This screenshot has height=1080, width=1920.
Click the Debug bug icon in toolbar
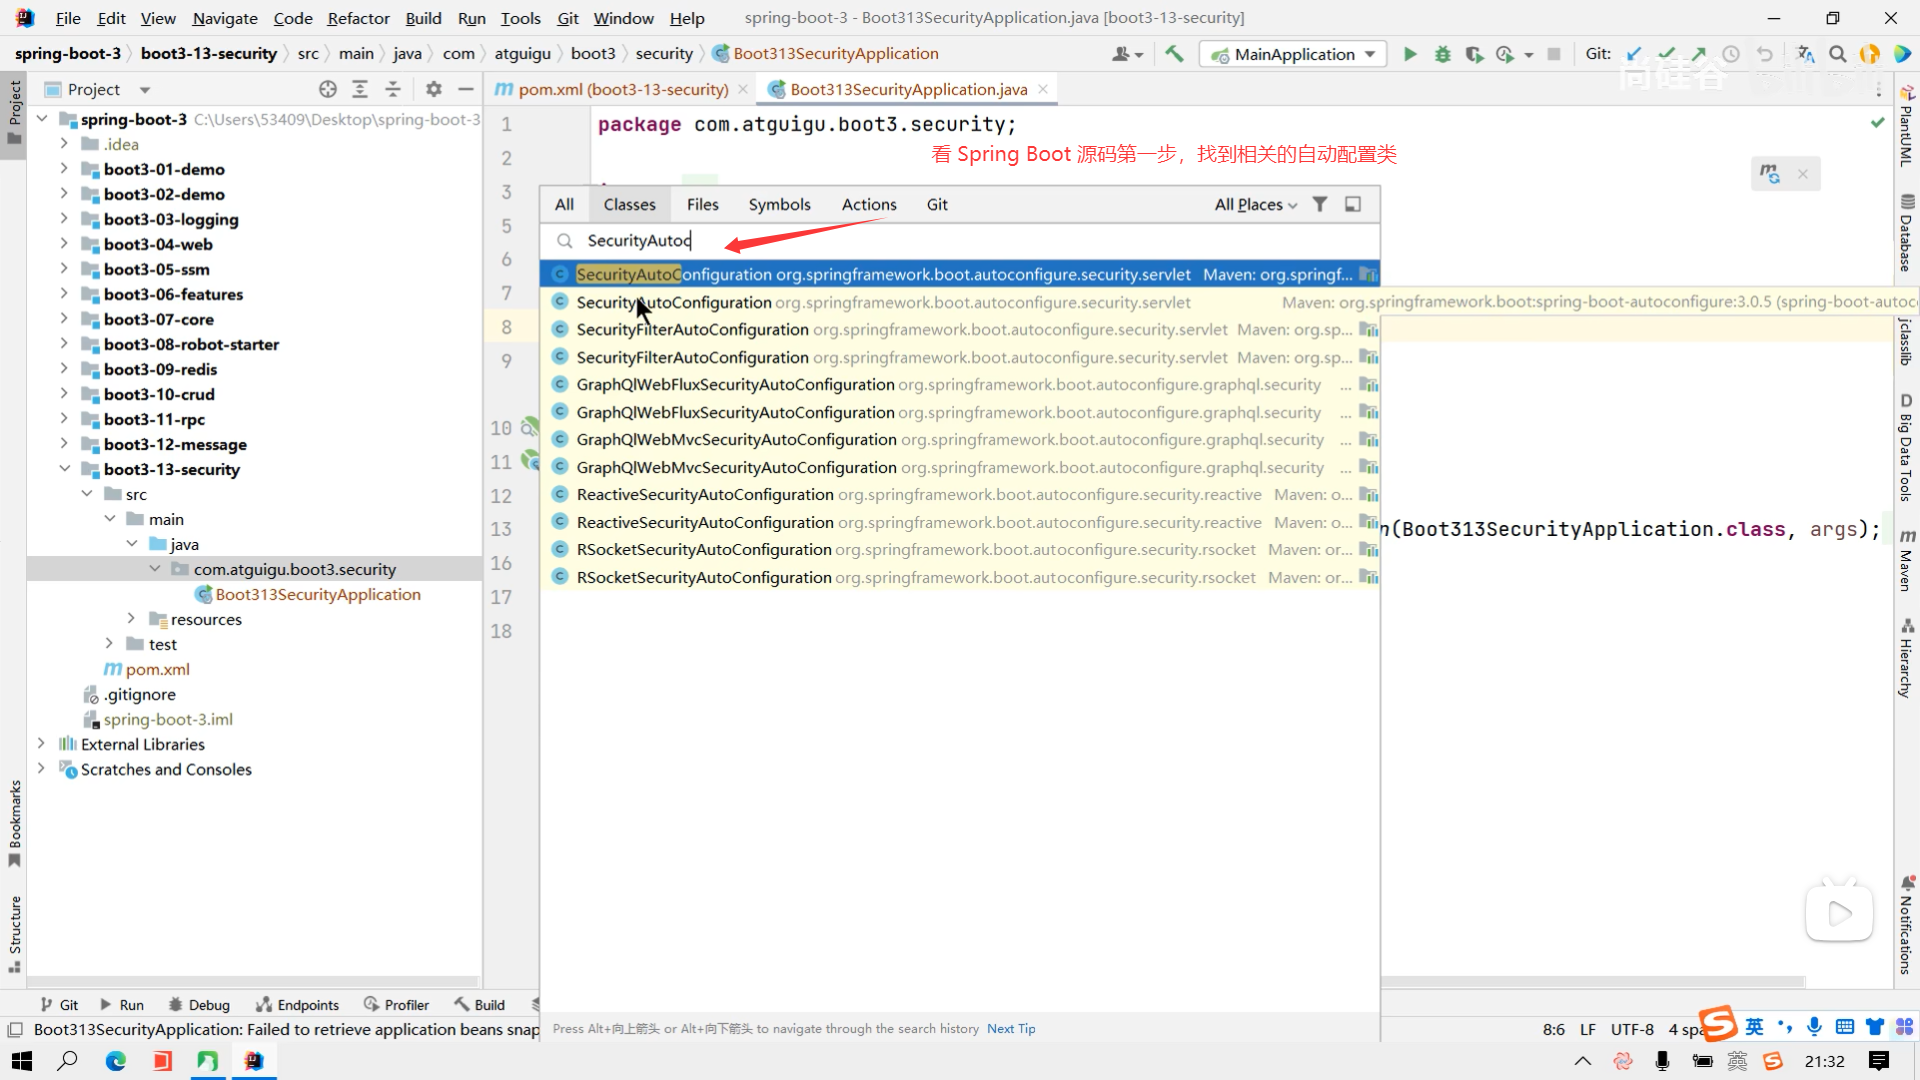click(1442, 54)
